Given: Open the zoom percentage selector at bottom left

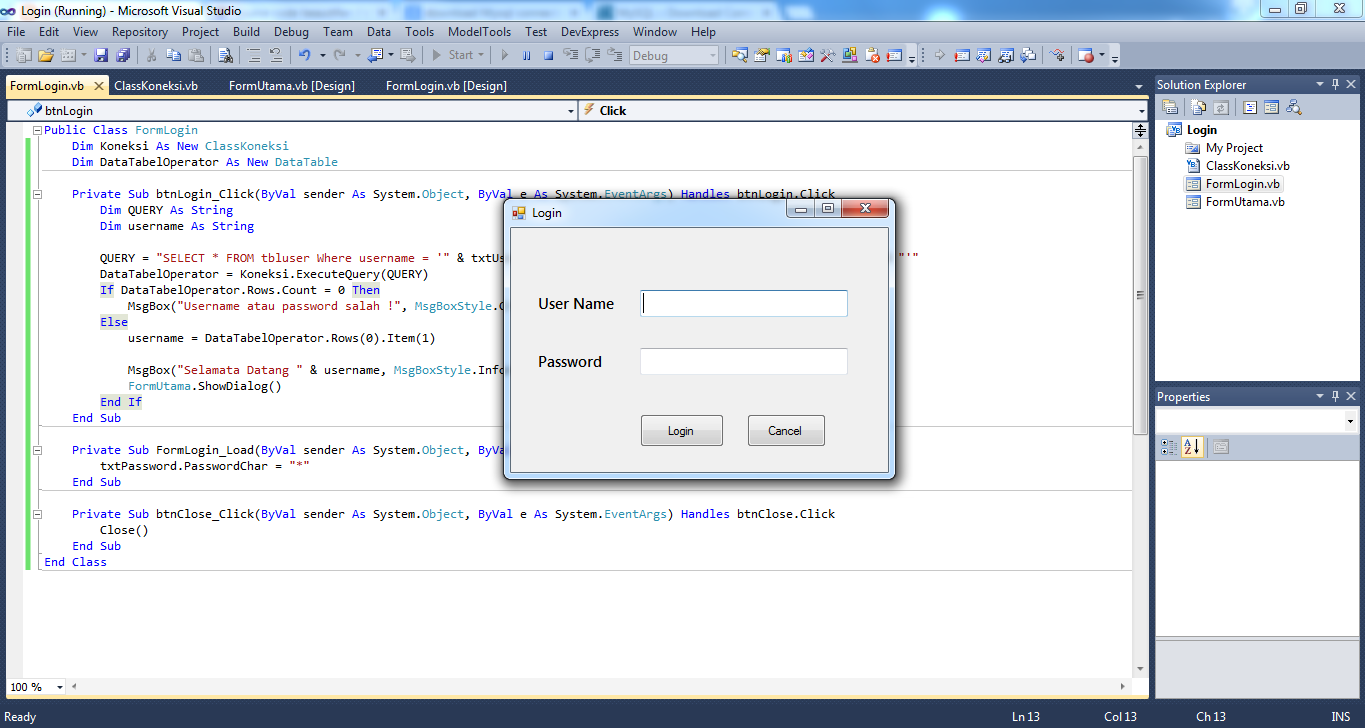Looking at the screenshot, I should point(36,687).
